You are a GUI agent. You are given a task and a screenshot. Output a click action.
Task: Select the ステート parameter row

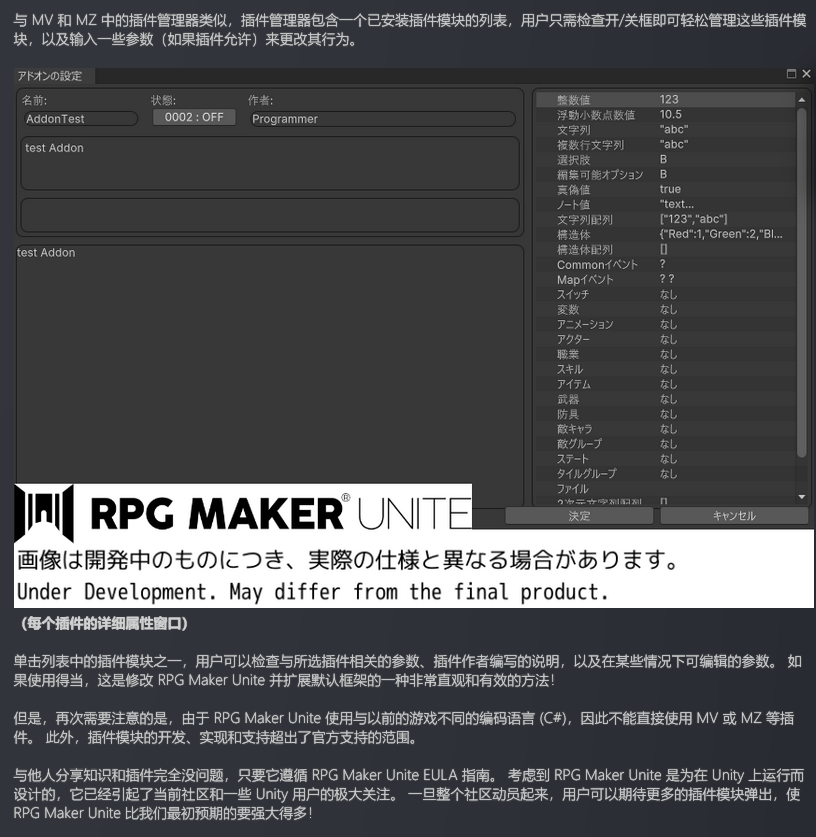[666, 458]
